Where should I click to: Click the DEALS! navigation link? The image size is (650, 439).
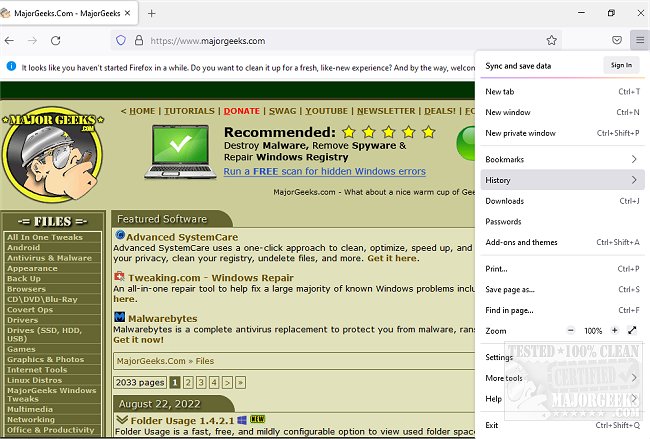tap(440, 111)
